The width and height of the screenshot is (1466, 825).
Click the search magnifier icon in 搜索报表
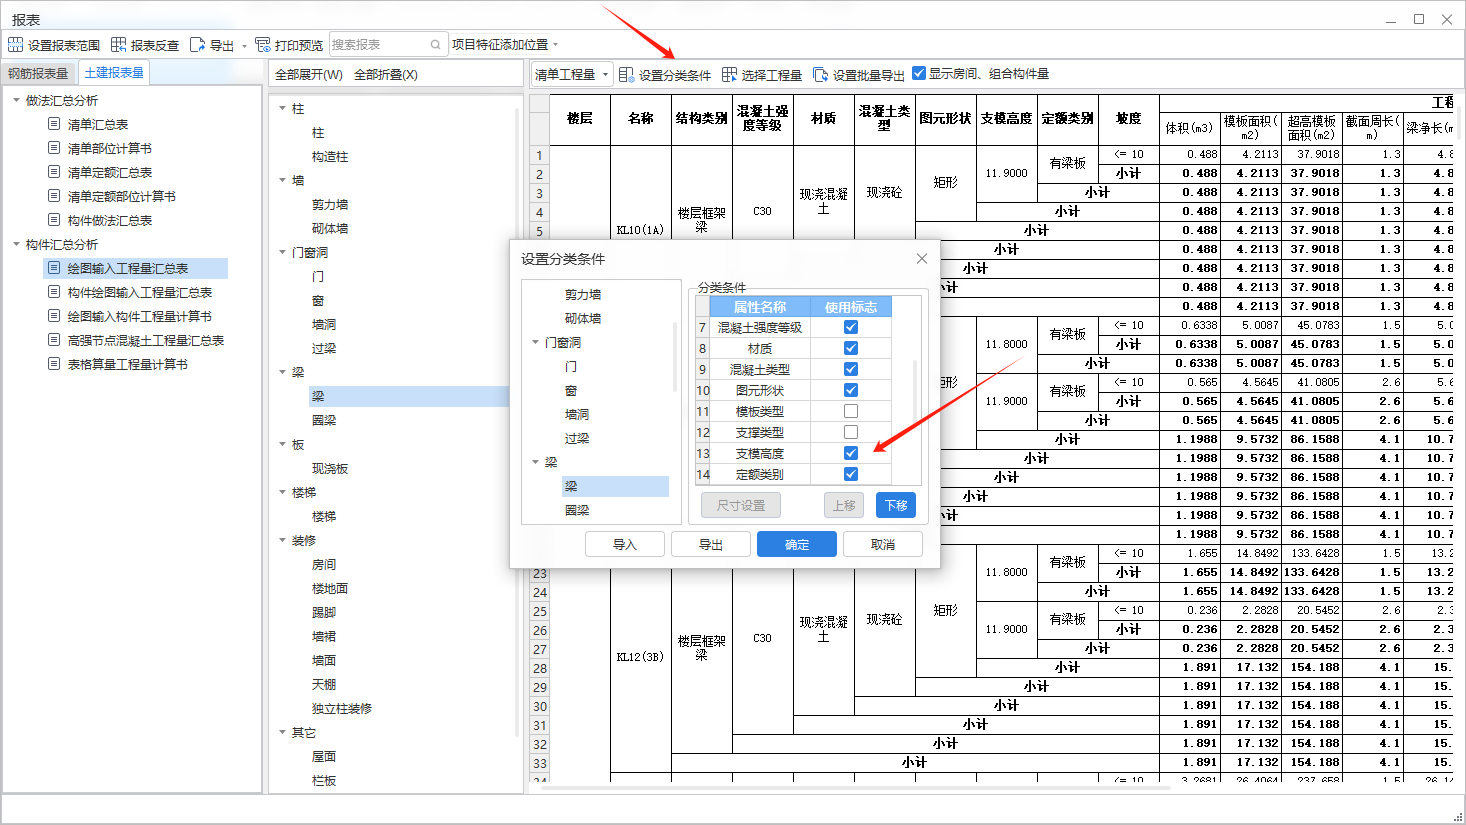(x=435, y=45)
